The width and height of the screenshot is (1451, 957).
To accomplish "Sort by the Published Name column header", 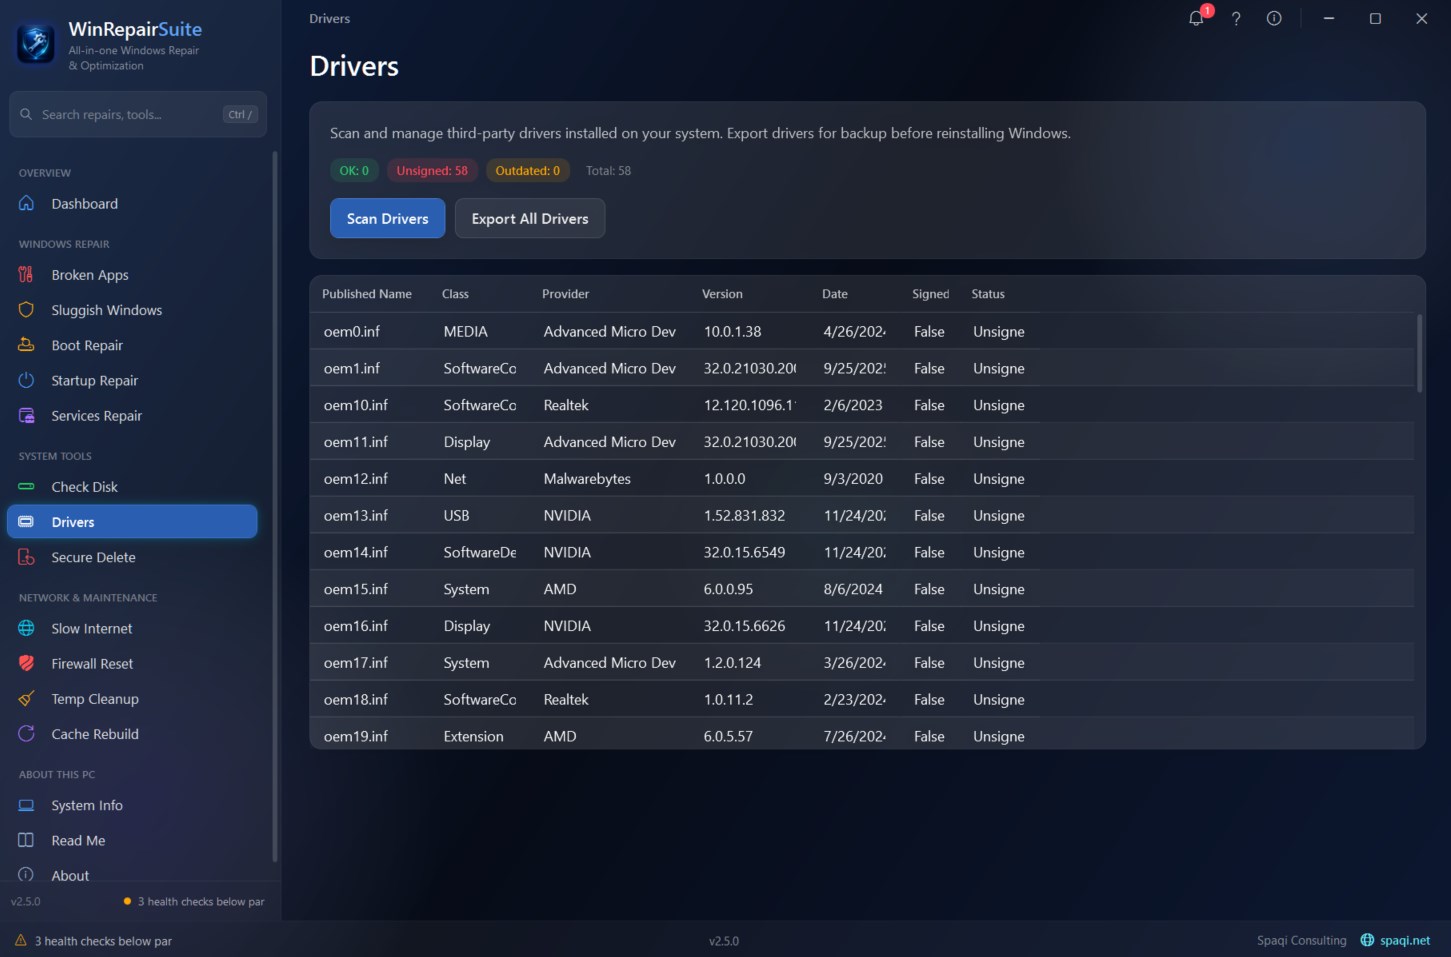I will click(x=367, y=294).
